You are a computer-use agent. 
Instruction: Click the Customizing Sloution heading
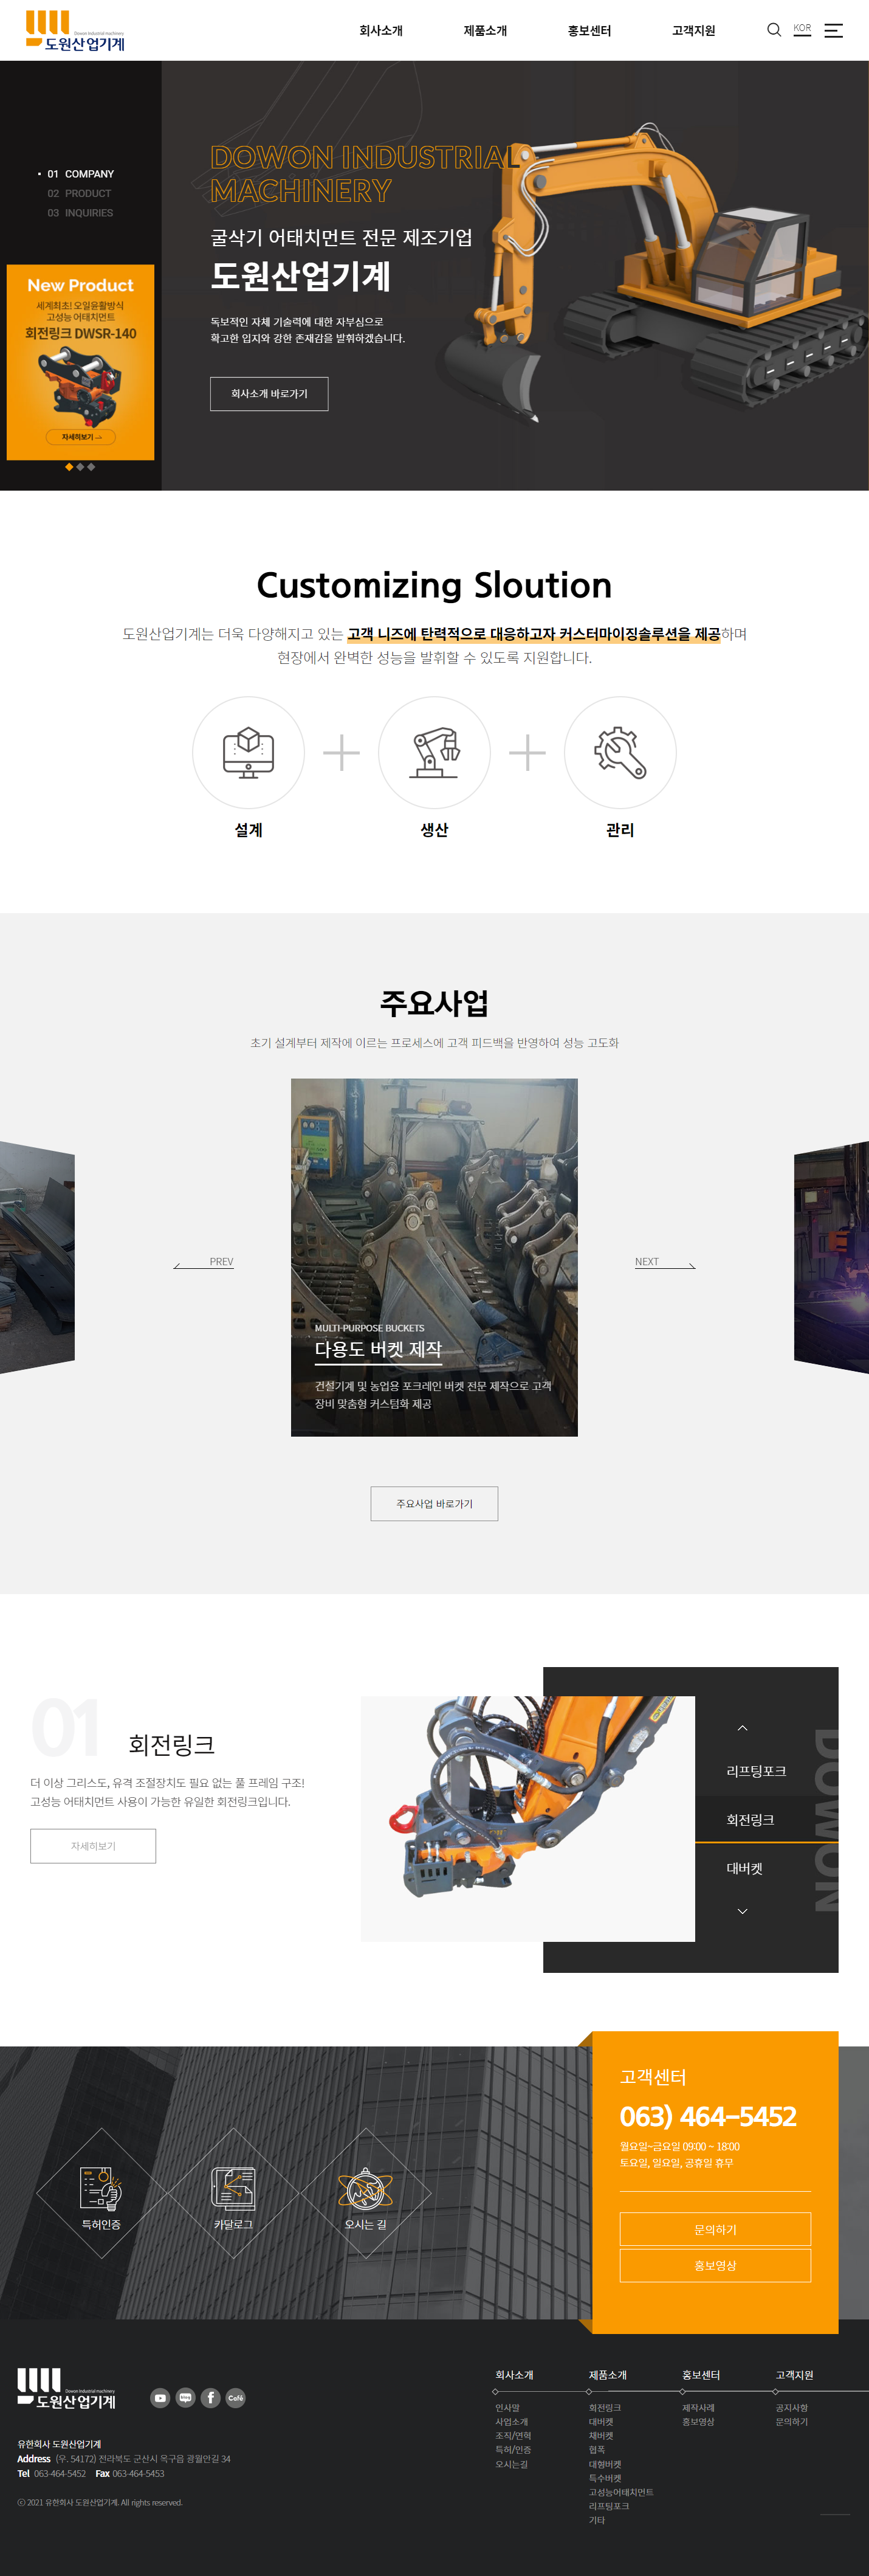(x=434, y=585)
